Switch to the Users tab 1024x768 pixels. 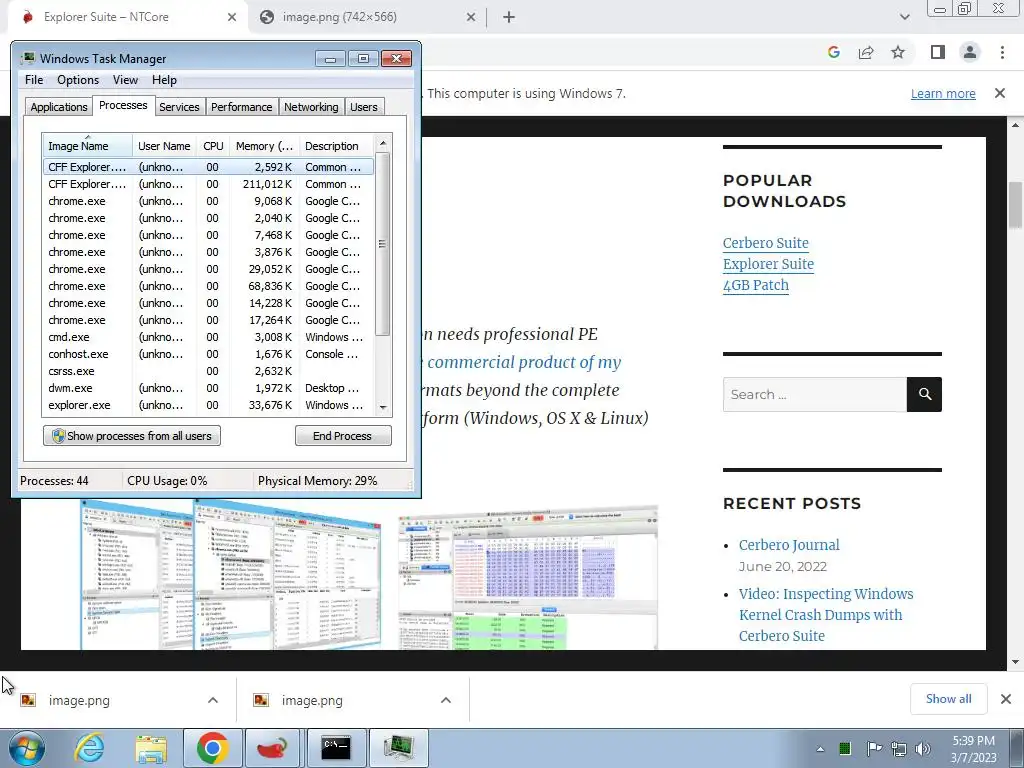tap(363, 107)
